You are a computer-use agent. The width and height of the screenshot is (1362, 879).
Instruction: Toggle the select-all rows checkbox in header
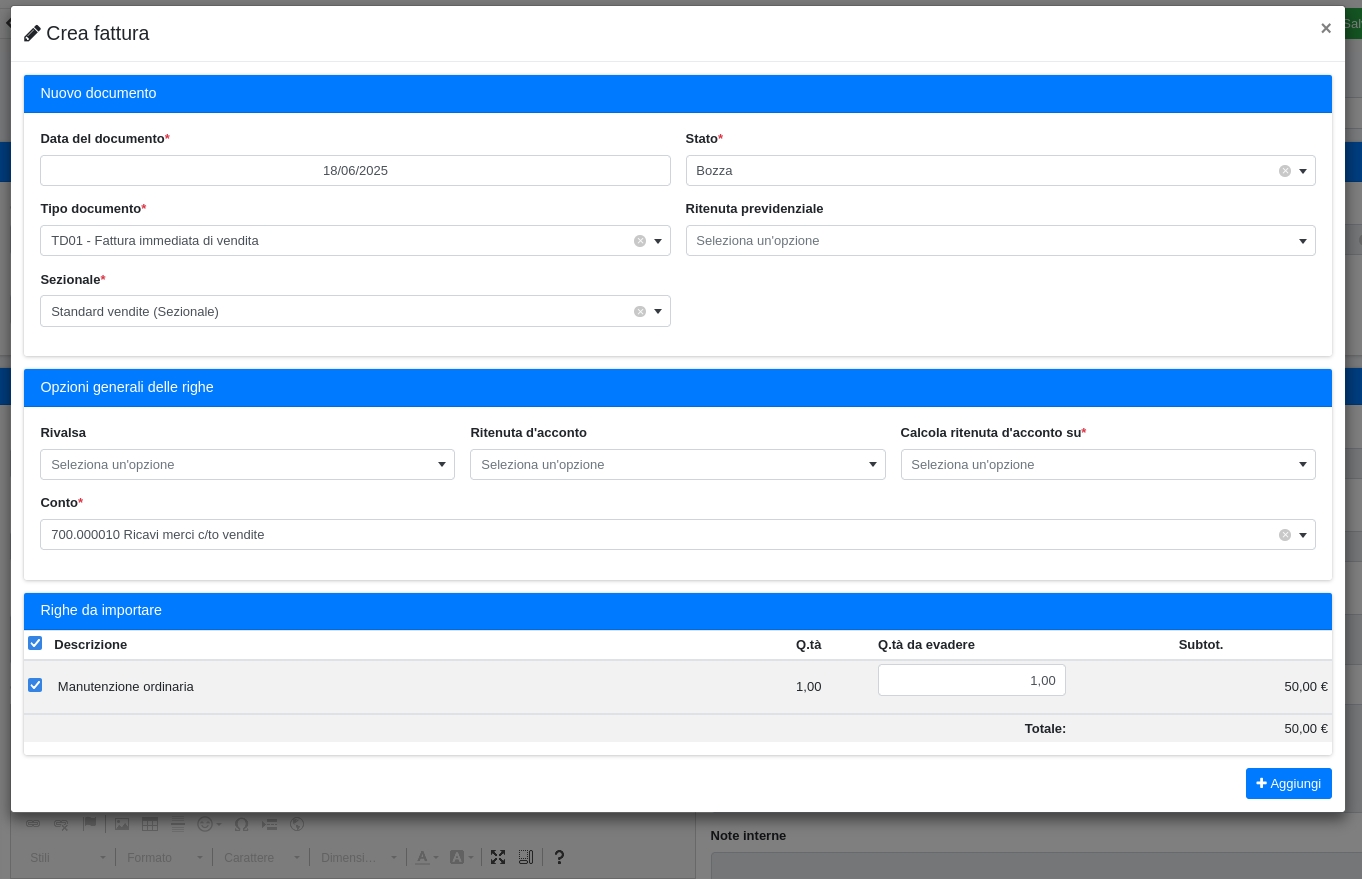click(35, 643)
